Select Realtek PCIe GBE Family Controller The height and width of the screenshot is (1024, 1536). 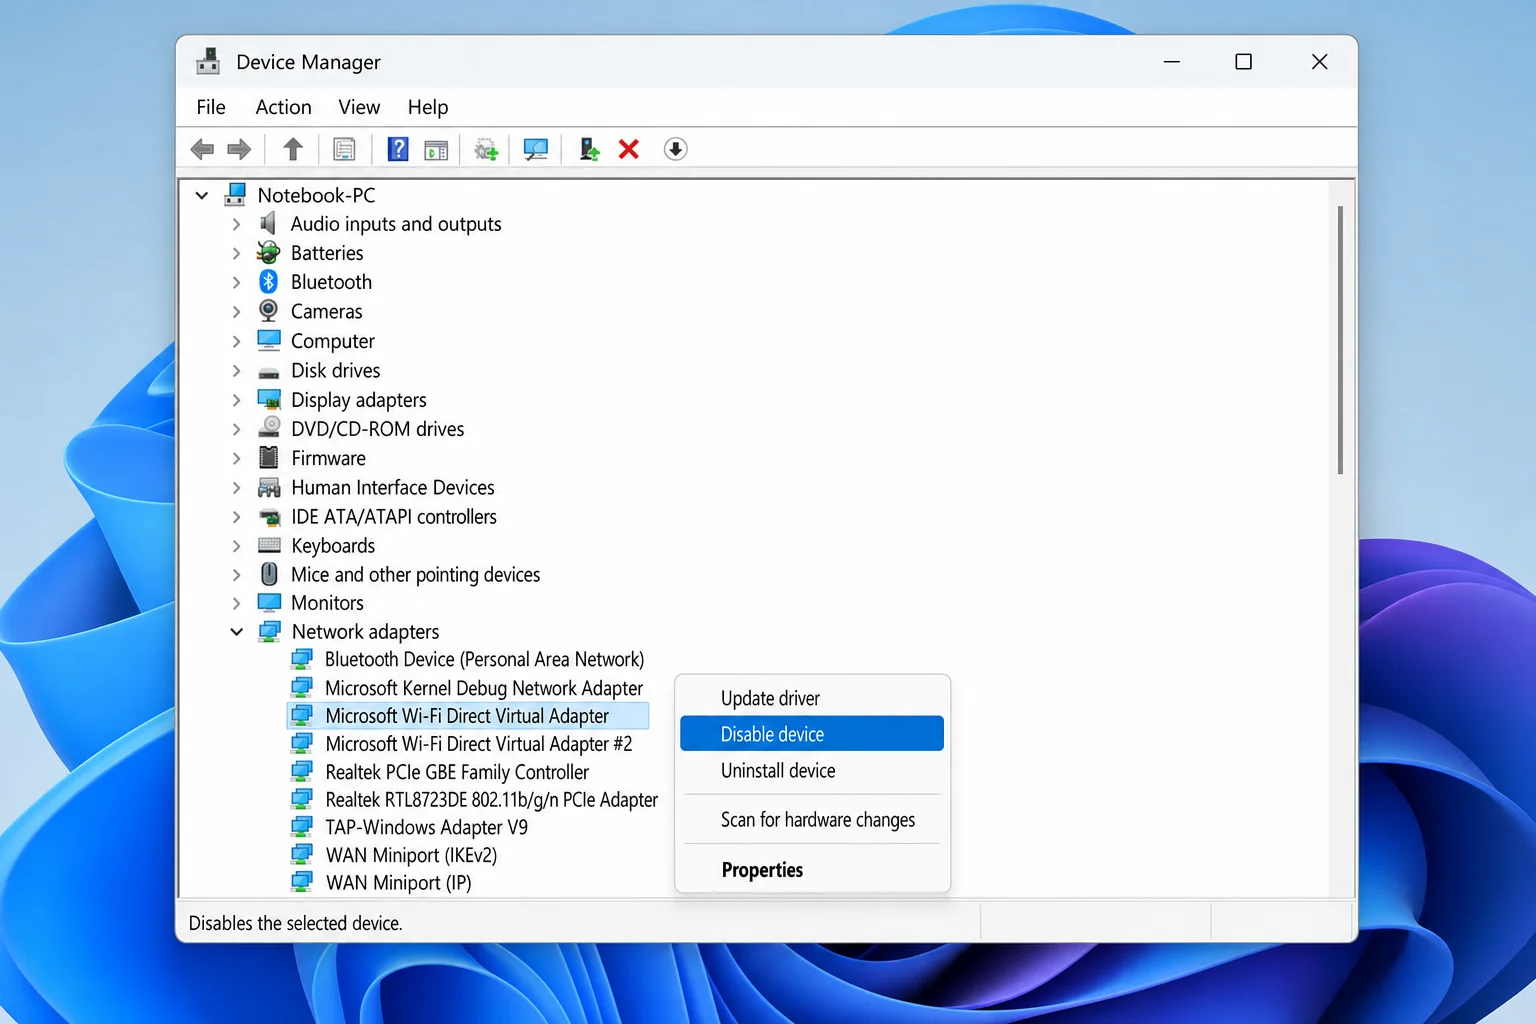(x=457, y=772)
